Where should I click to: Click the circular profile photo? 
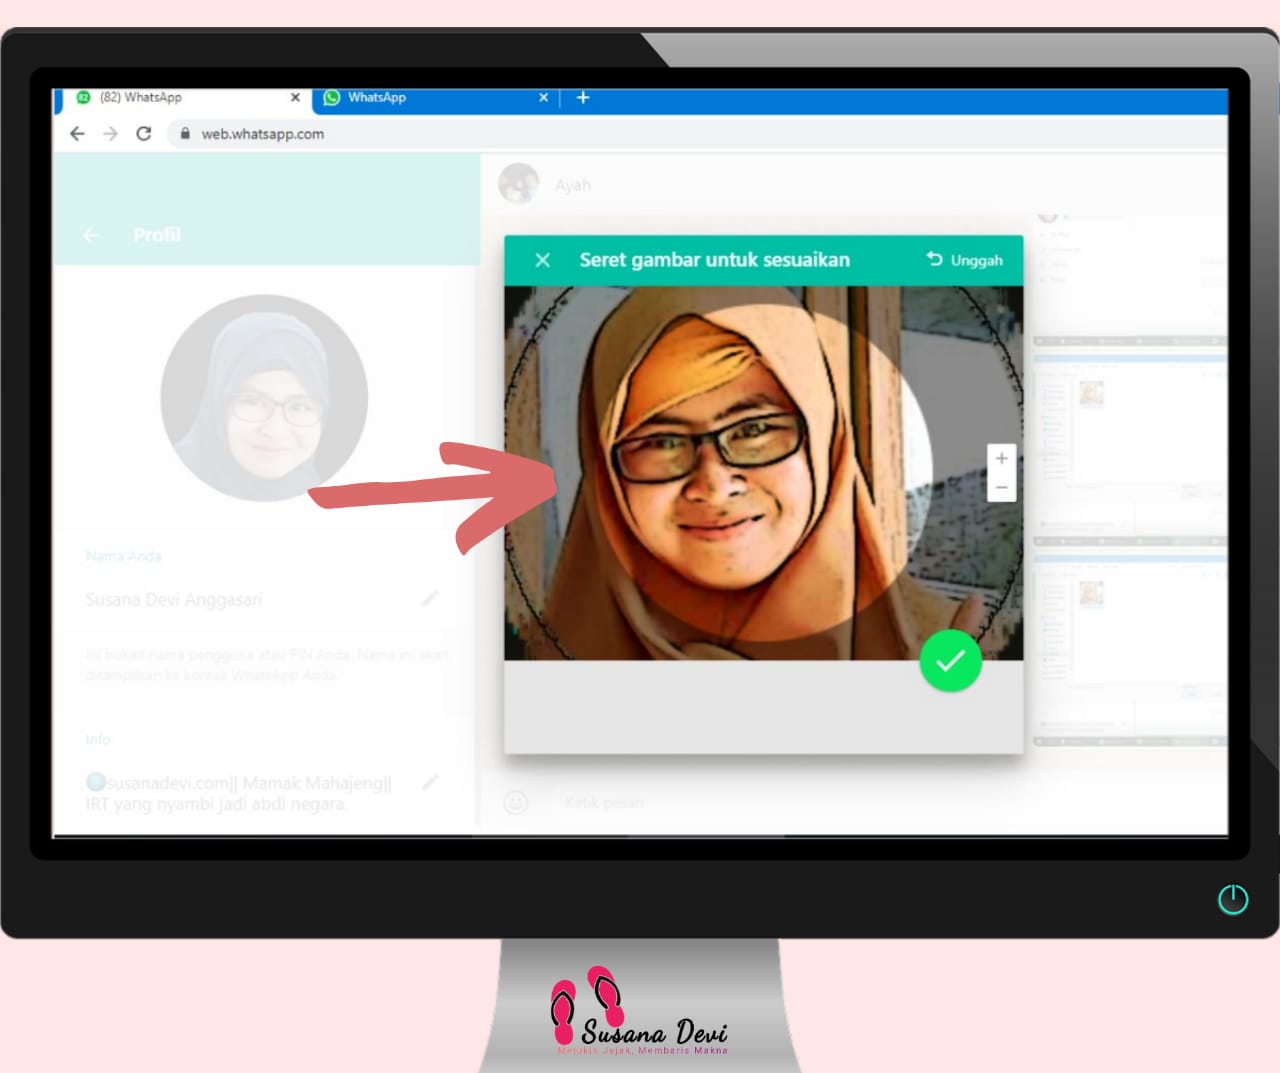(x=264, y=398)
